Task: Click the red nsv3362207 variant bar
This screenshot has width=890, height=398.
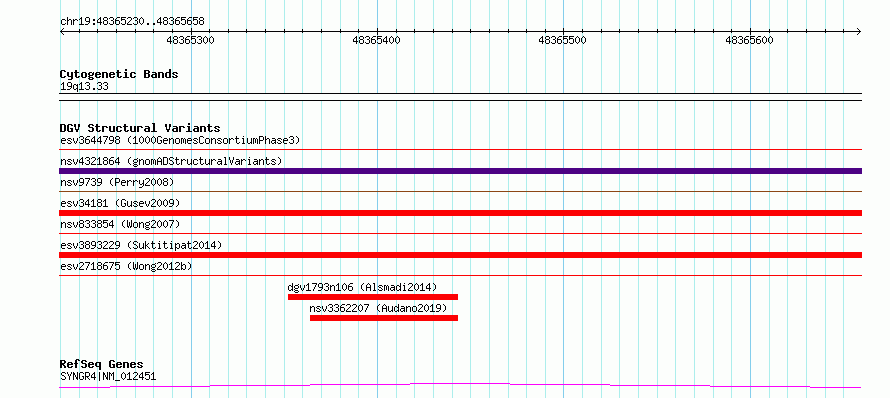Action: pos(384,318)
